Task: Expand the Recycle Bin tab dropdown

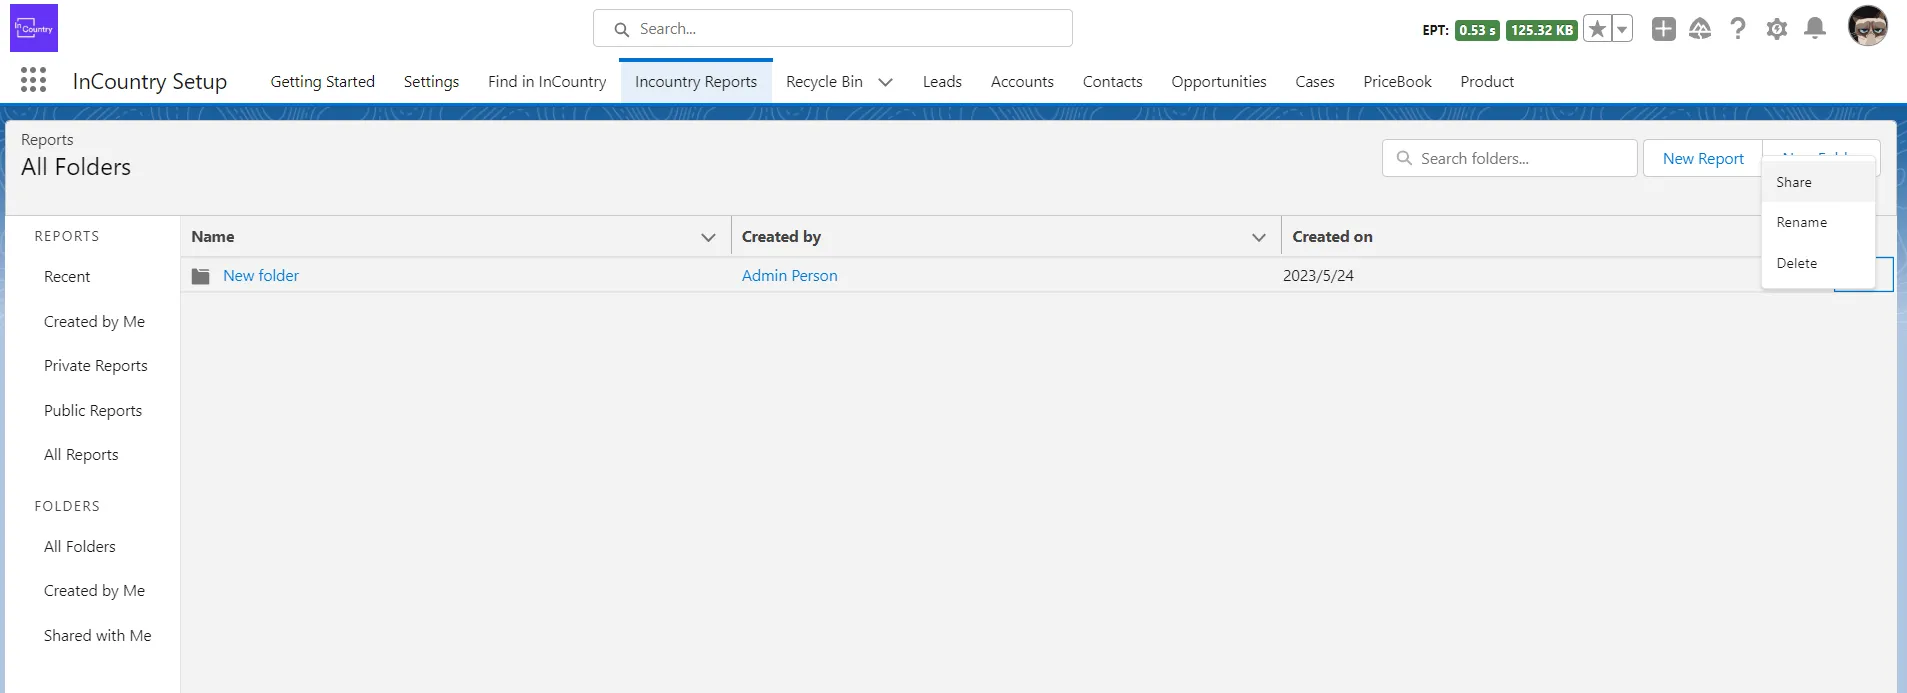Action: coord(885,82)
